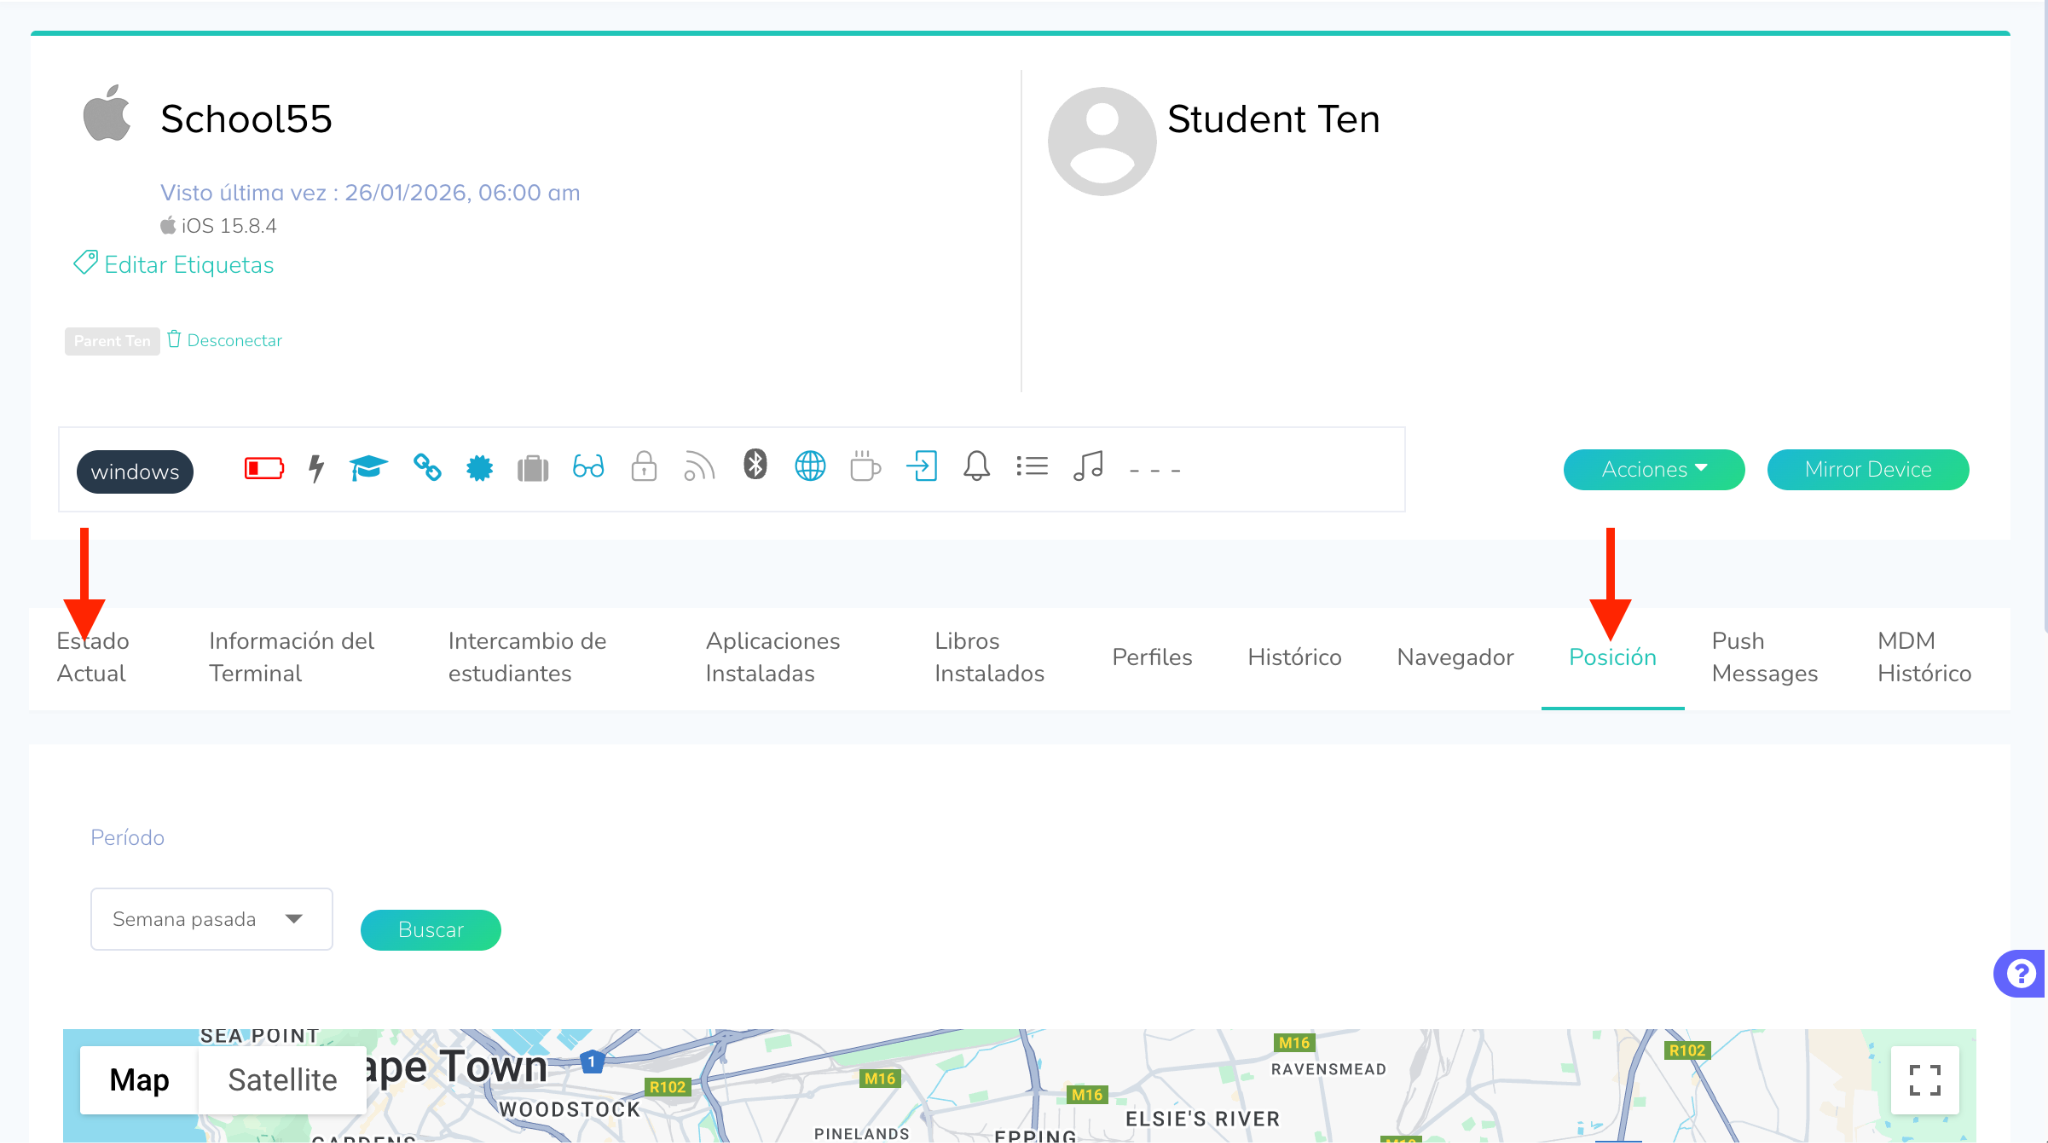This screenshot has width=2048, height=1143.
Task: Click the globe web icon
Action: (x=810, y=466)
